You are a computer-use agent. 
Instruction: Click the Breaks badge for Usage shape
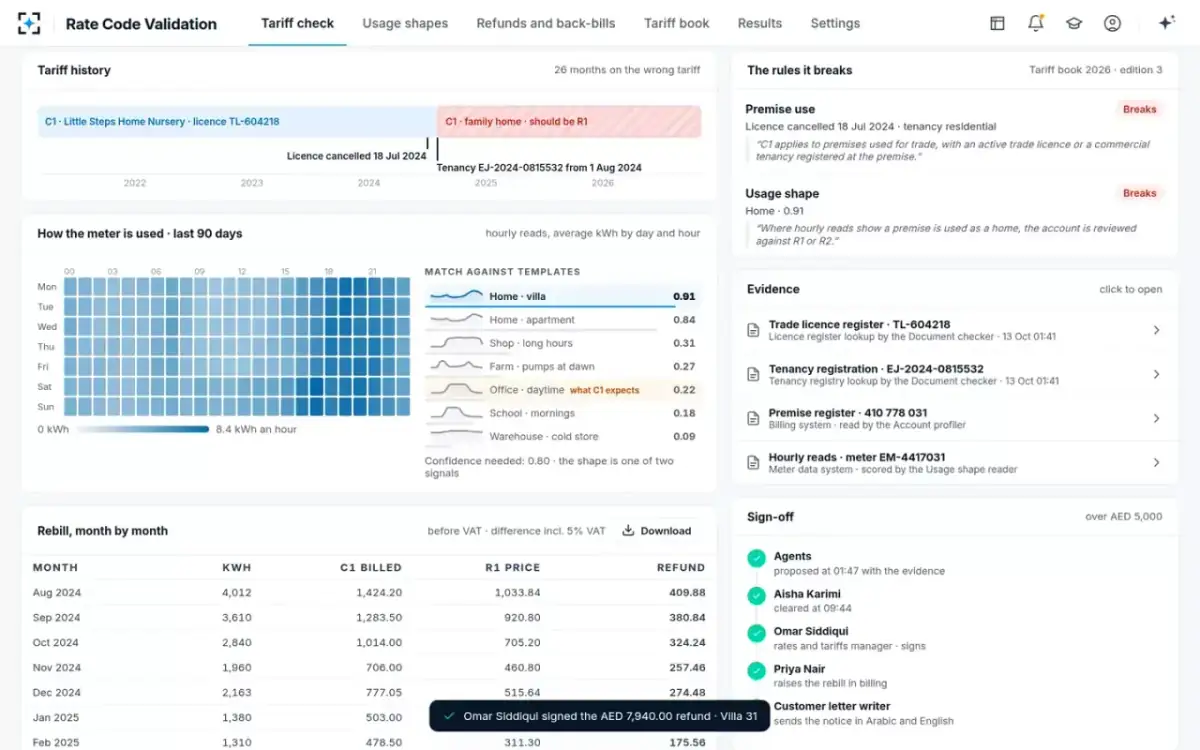tap(1139, 193)
